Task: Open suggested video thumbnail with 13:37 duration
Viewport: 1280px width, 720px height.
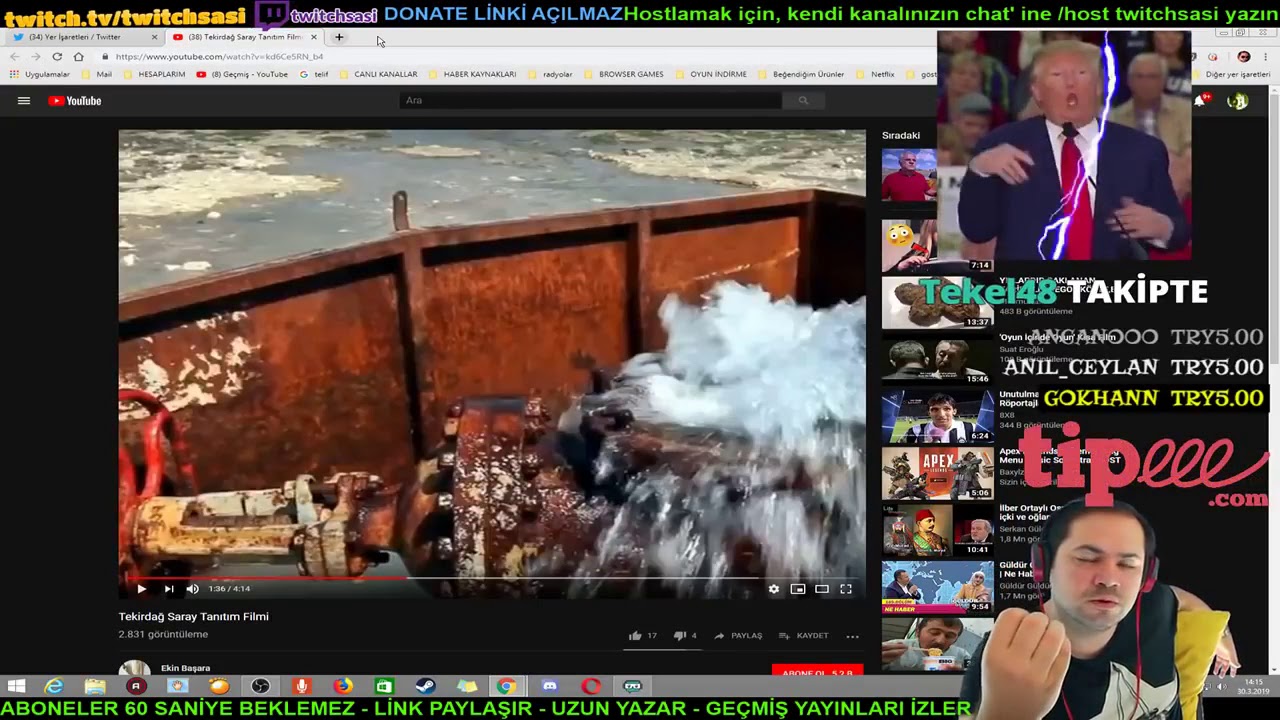Action: pos(937,303)
